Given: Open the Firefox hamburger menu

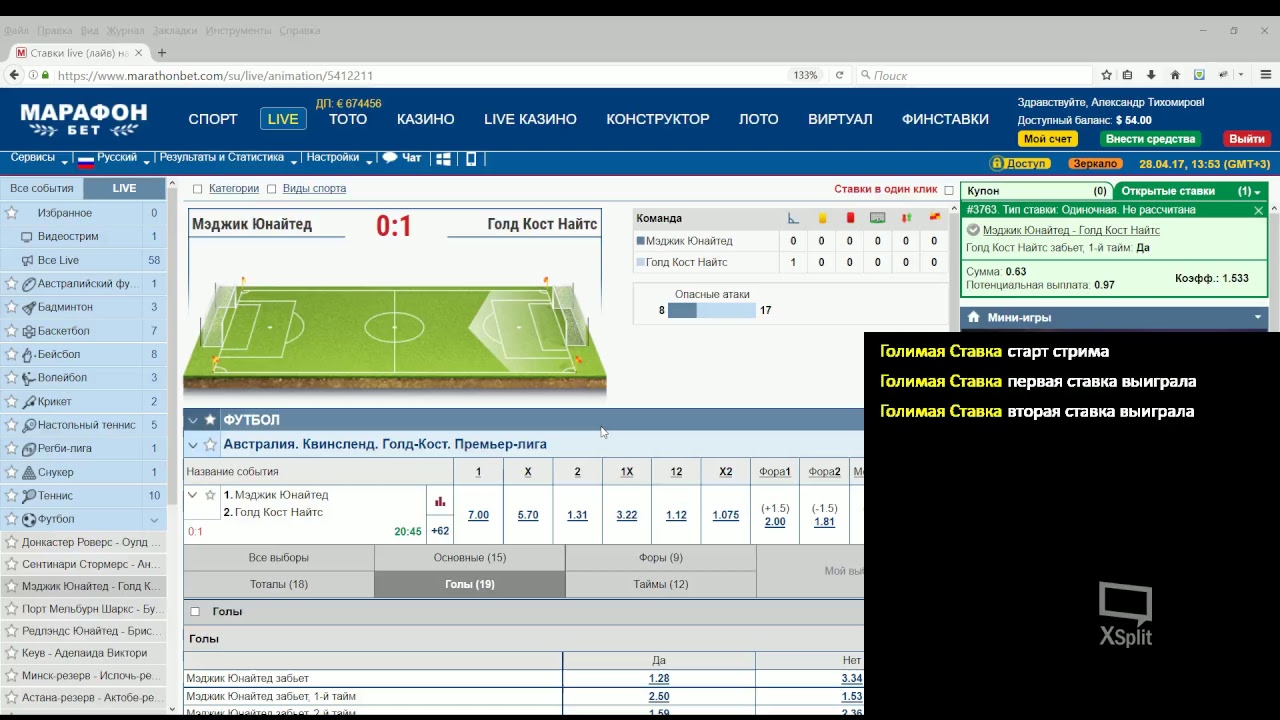Looking at the screenshot, I should coord(1266,75).
